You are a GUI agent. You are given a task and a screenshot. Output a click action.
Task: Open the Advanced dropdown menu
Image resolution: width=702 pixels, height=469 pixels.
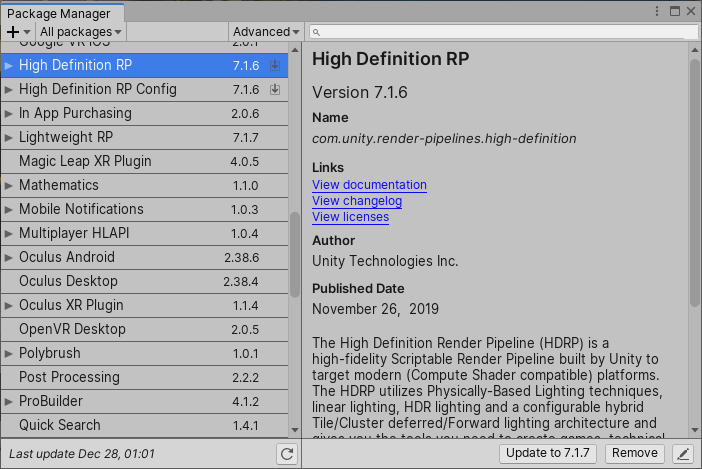tap(266, 32)
